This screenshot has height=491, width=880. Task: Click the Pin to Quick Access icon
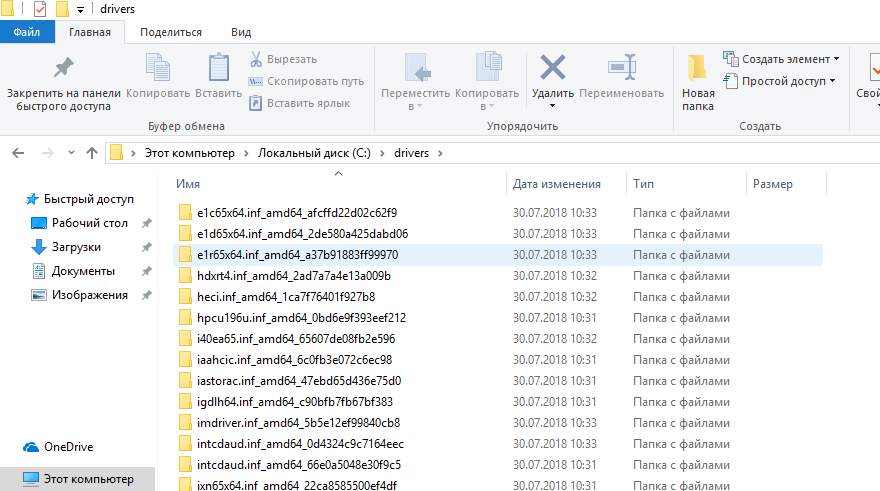(63, 68)
